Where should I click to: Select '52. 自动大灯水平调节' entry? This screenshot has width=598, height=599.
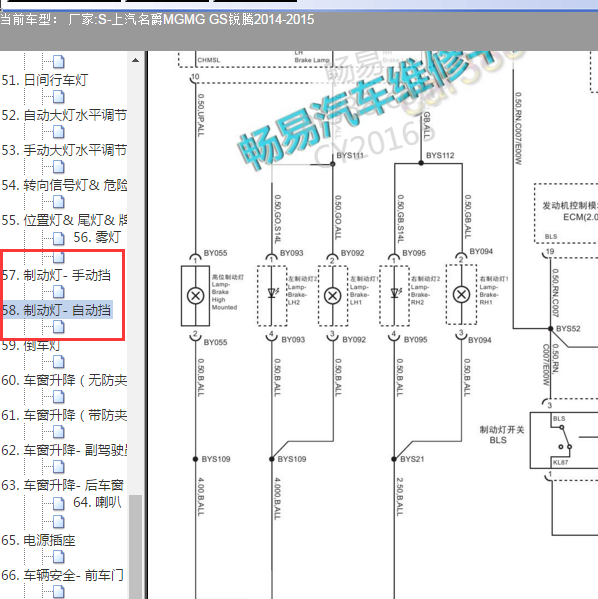[64, 115]
